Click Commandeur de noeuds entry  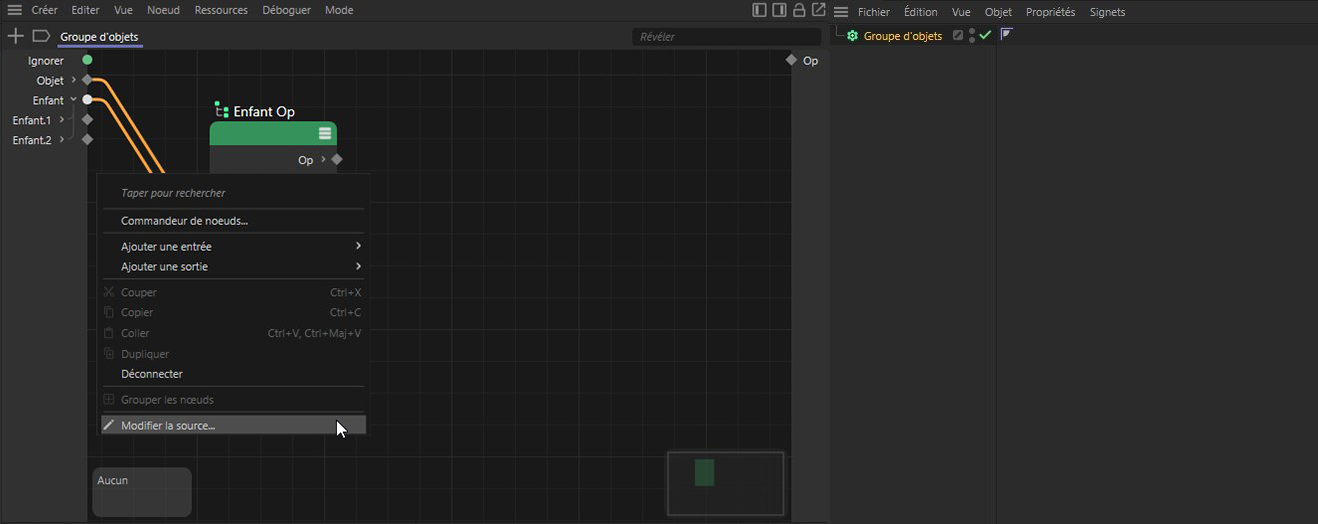(184, 221)
